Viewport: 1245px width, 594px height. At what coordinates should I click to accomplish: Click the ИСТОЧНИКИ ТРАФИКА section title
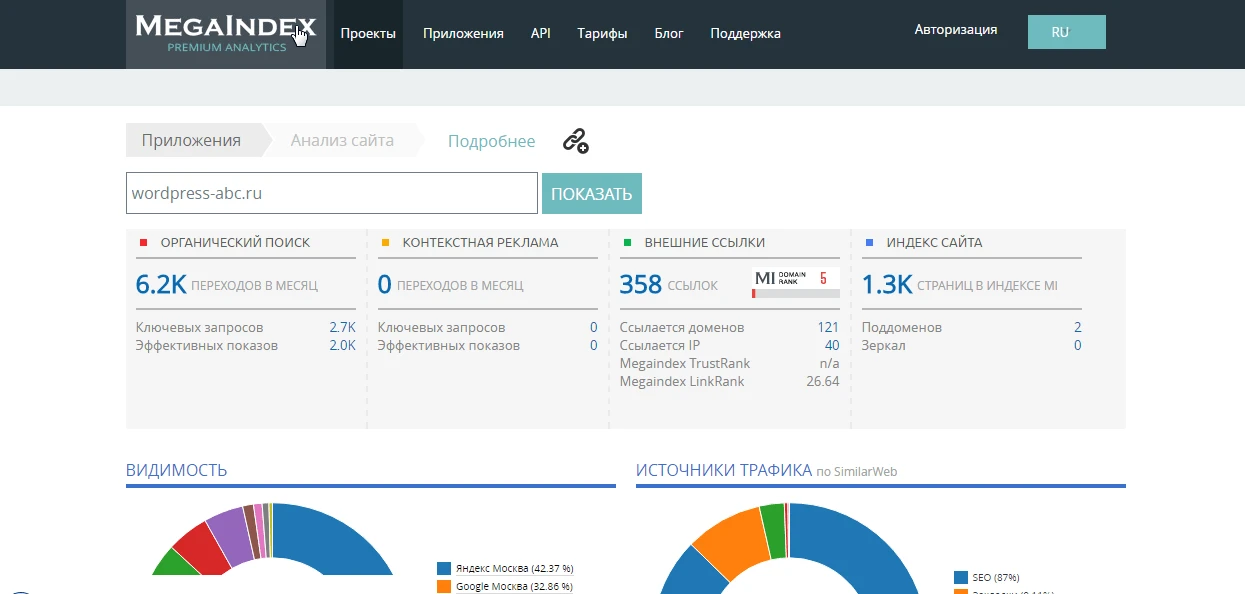pyautogui.click(x=723, y=470)
